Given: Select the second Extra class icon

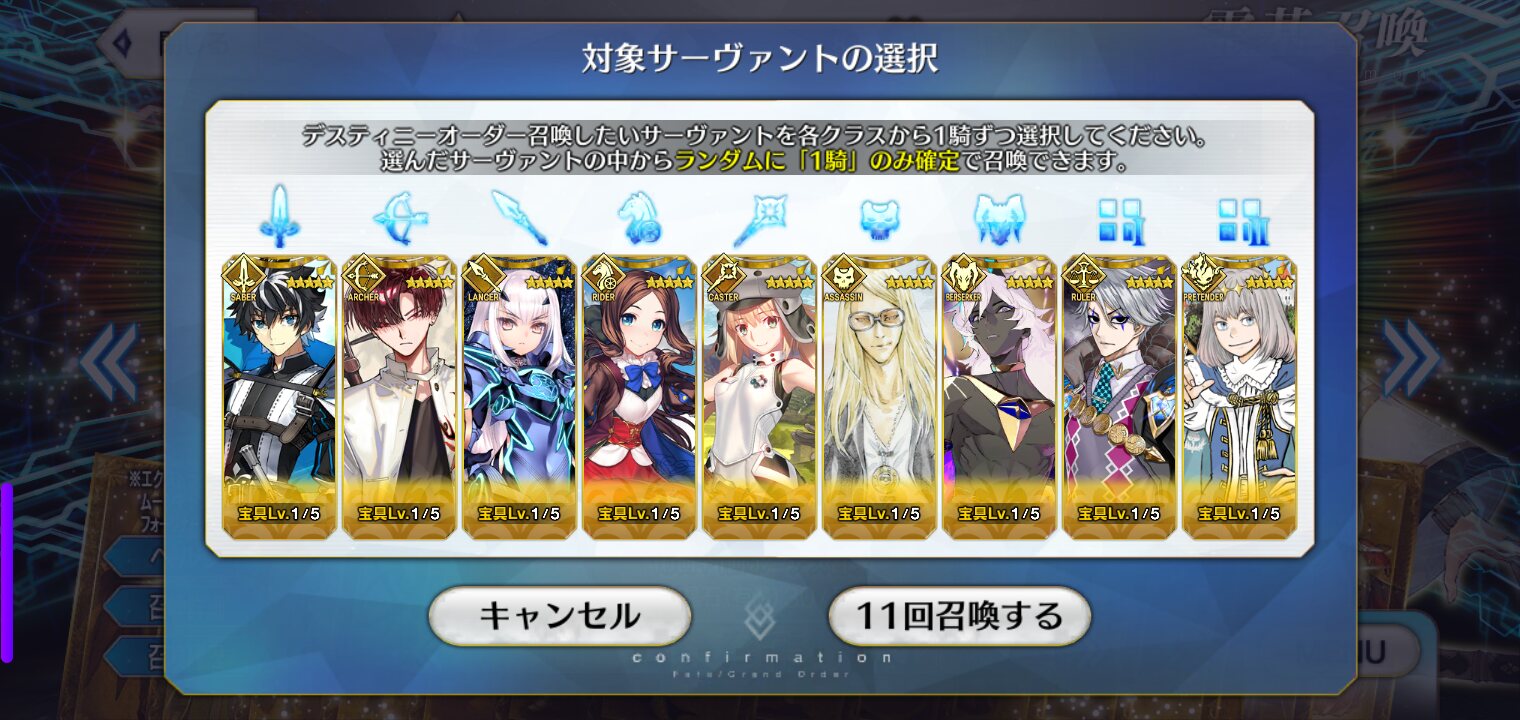Looking at the screenshot, I should pos(1239,220).
